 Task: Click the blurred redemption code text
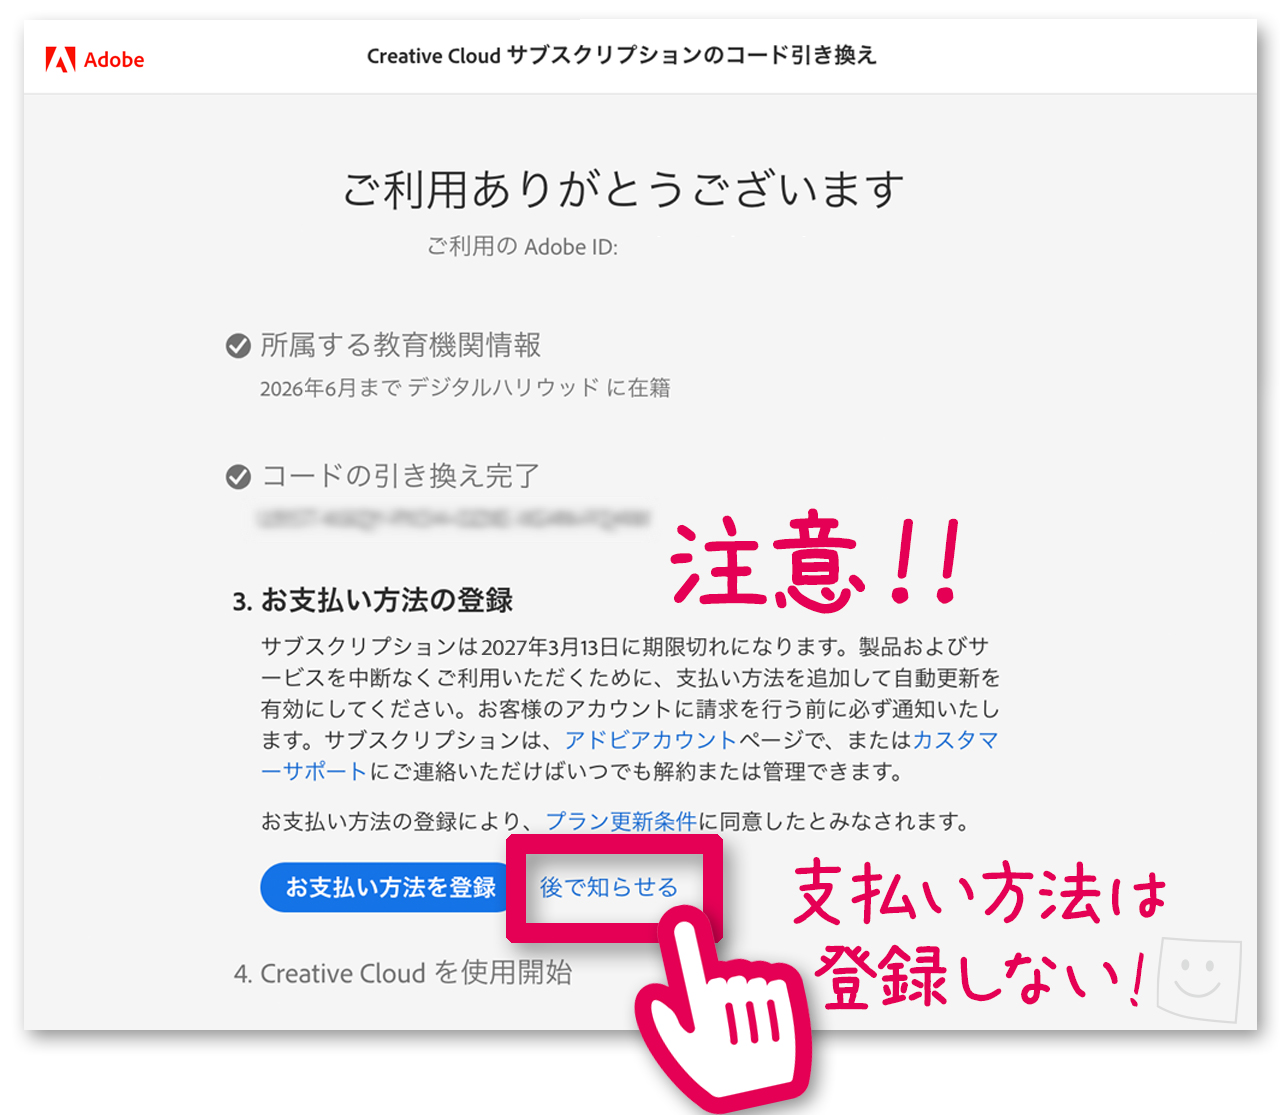pyautogui.click(x=454, y=518)
